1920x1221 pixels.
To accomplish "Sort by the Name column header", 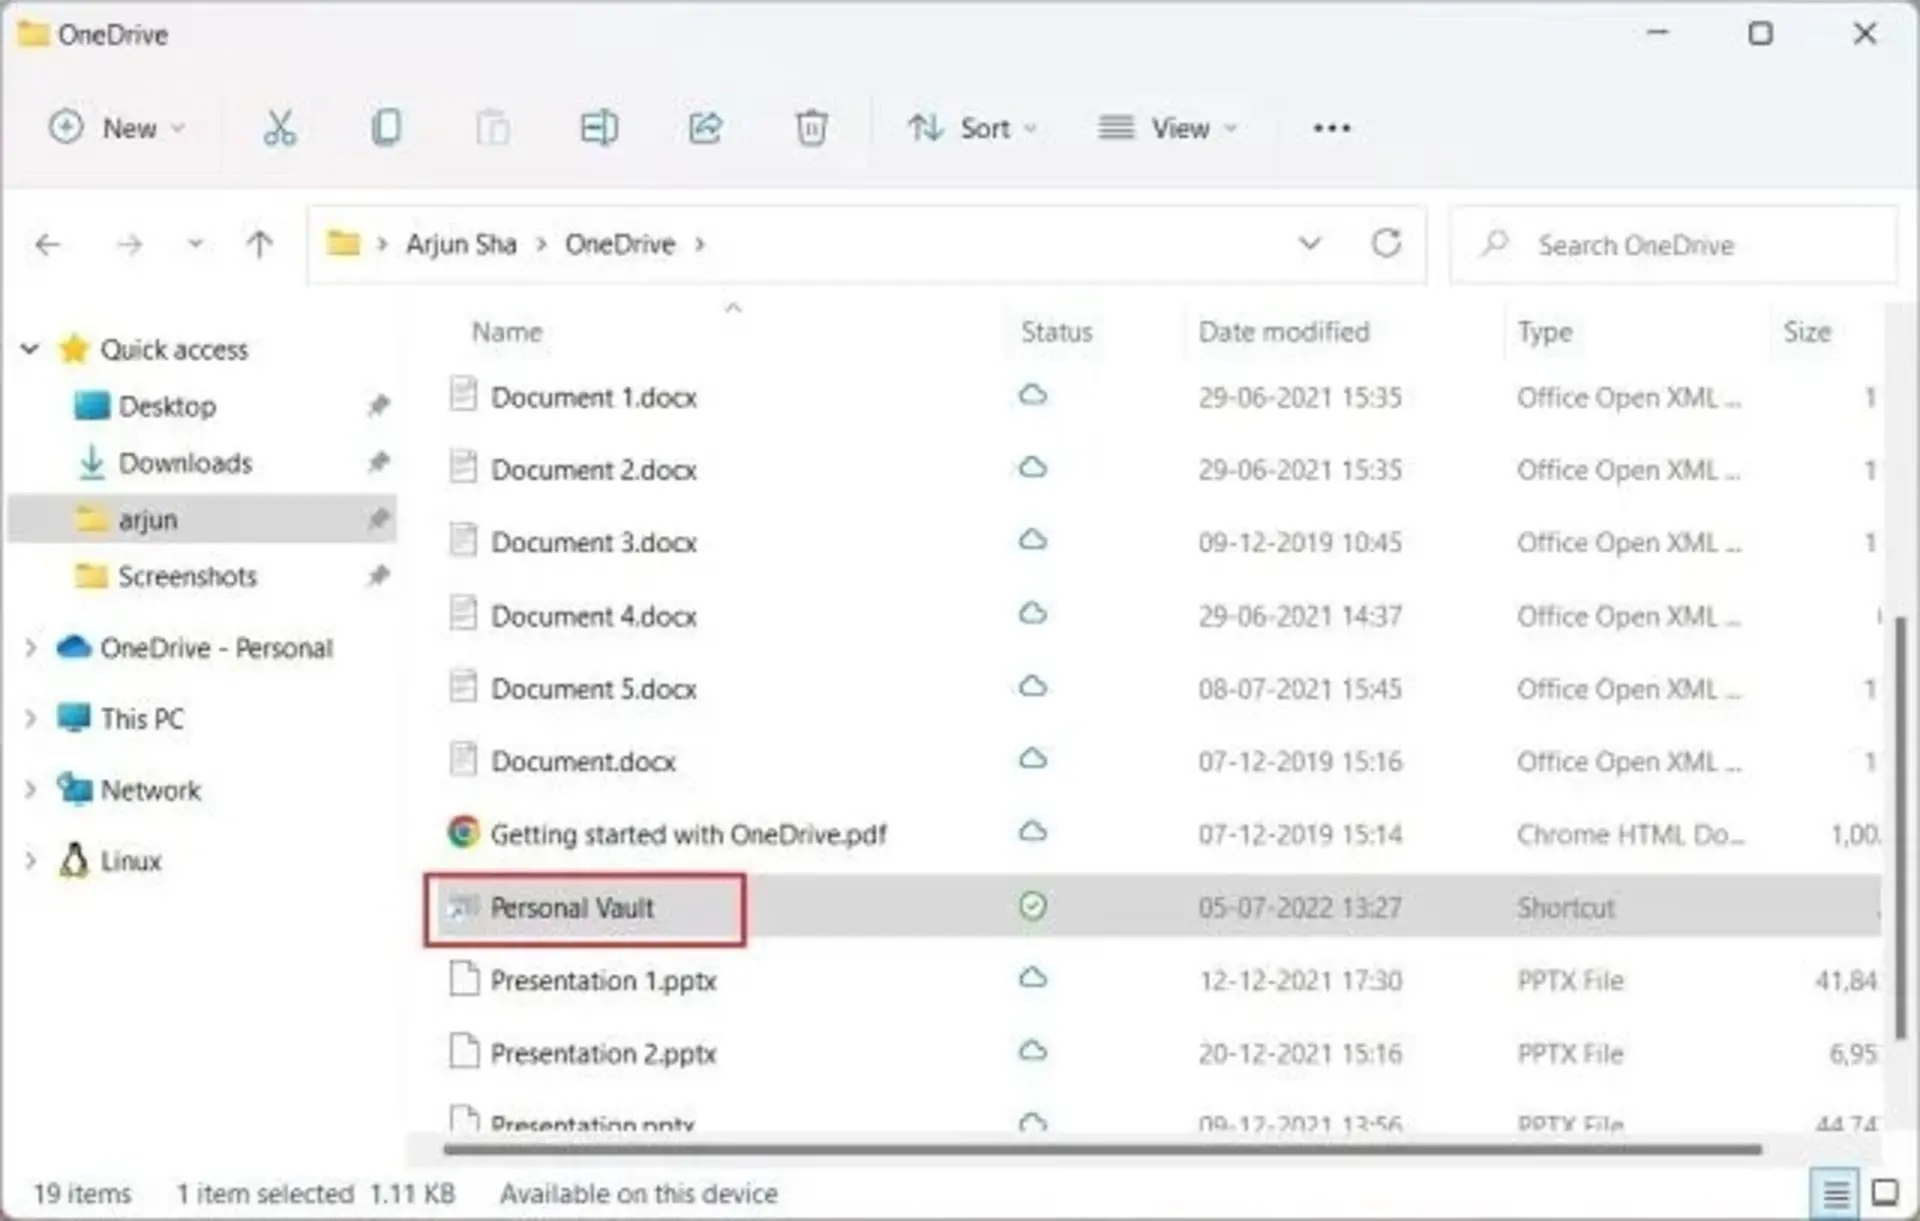I will (507, 332).
